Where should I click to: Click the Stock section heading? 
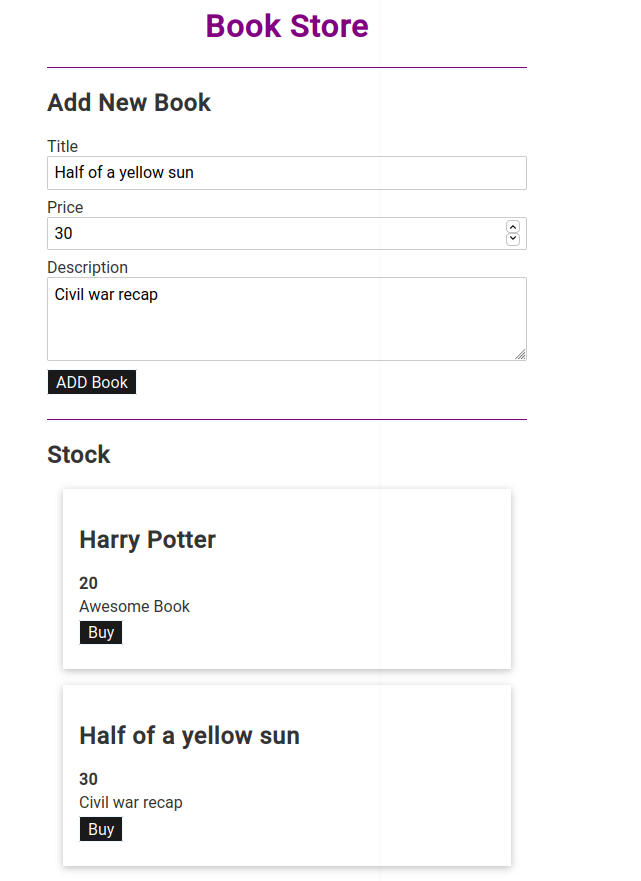pyautogui.click(x=78, y=455)
